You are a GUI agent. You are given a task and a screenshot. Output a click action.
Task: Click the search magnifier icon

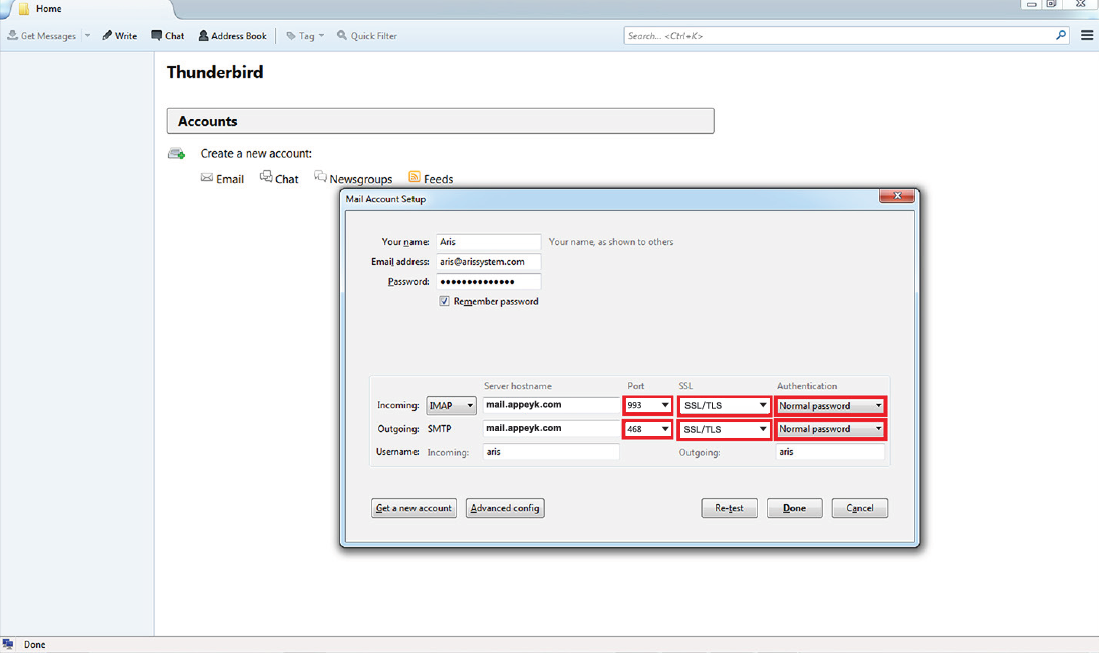tap(1060, 35)
